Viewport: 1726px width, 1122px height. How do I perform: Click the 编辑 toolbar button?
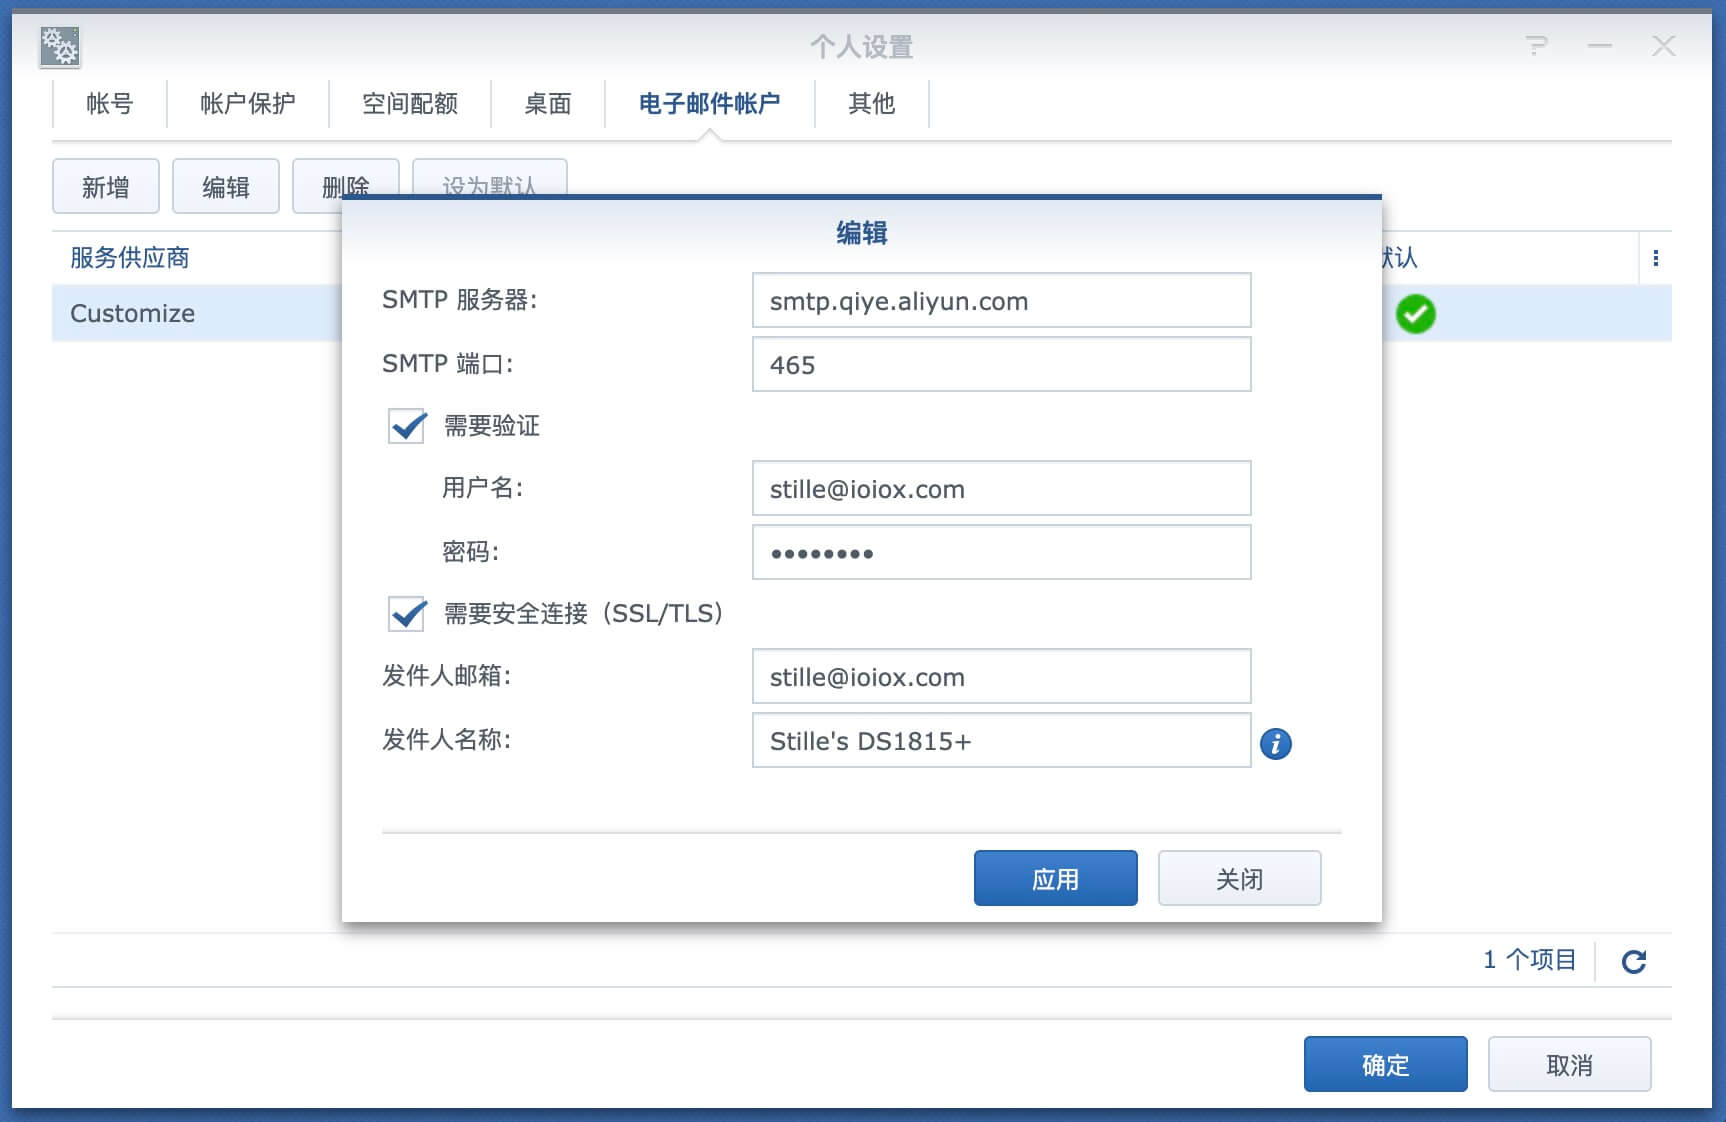point(226,187)
